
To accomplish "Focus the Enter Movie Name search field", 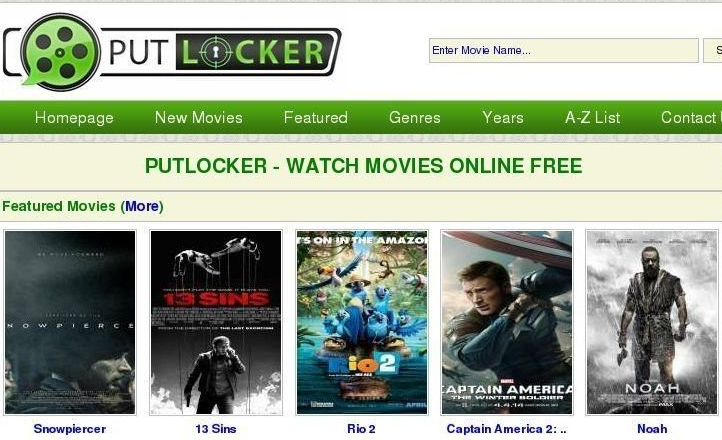I will pos(564,50).
